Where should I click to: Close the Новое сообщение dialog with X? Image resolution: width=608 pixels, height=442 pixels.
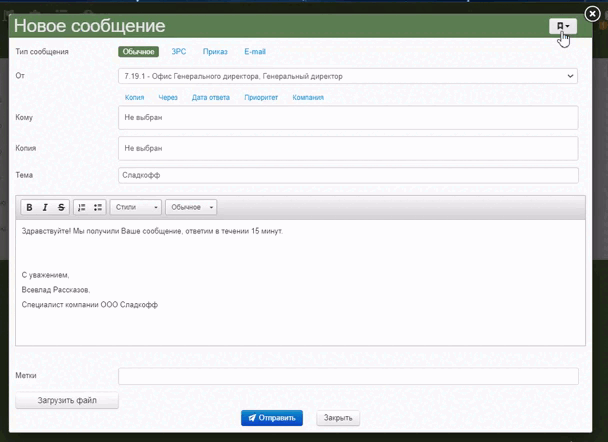(592, 14)
